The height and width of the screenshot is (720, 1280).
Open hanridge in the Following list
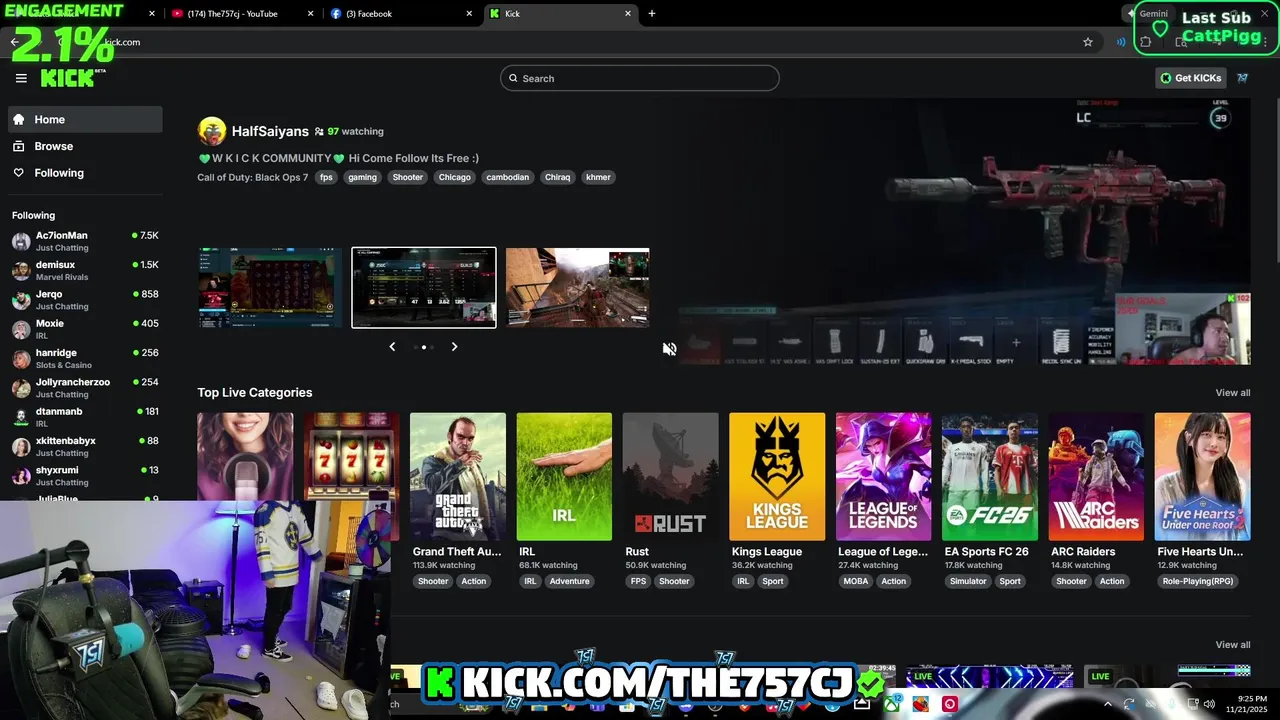85,358
